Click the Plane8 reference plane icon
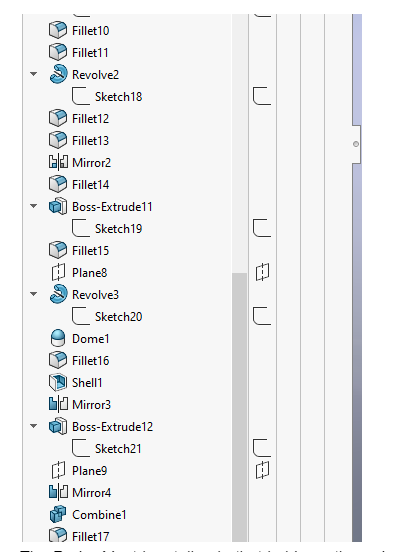 [x=58, y=272]
